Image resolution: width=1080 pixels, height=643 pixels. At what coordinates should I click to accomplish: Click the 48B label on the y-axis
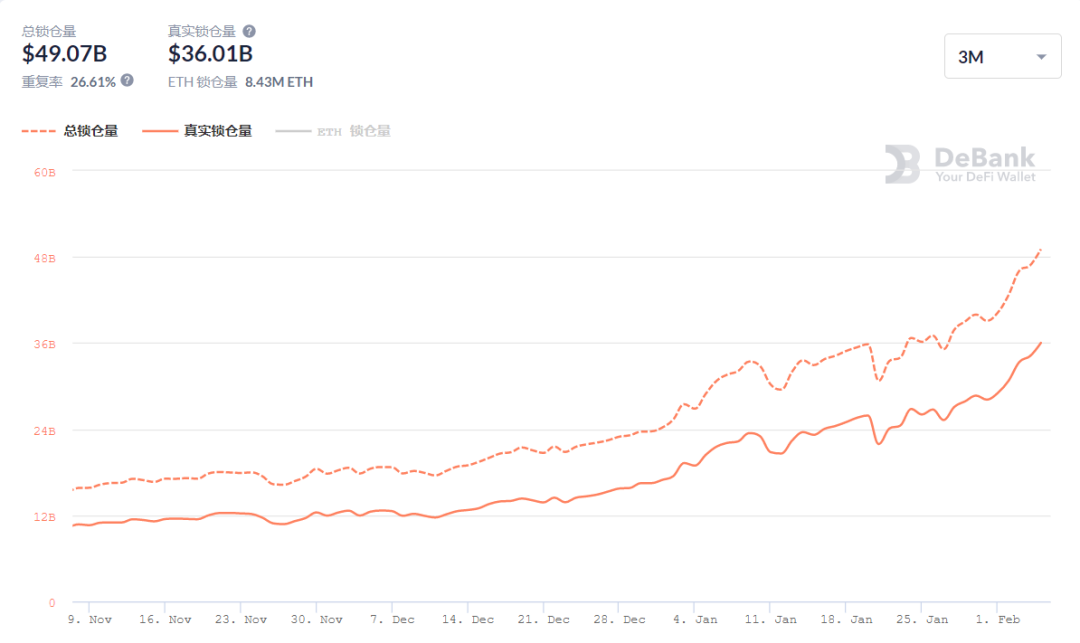point(44,258)
